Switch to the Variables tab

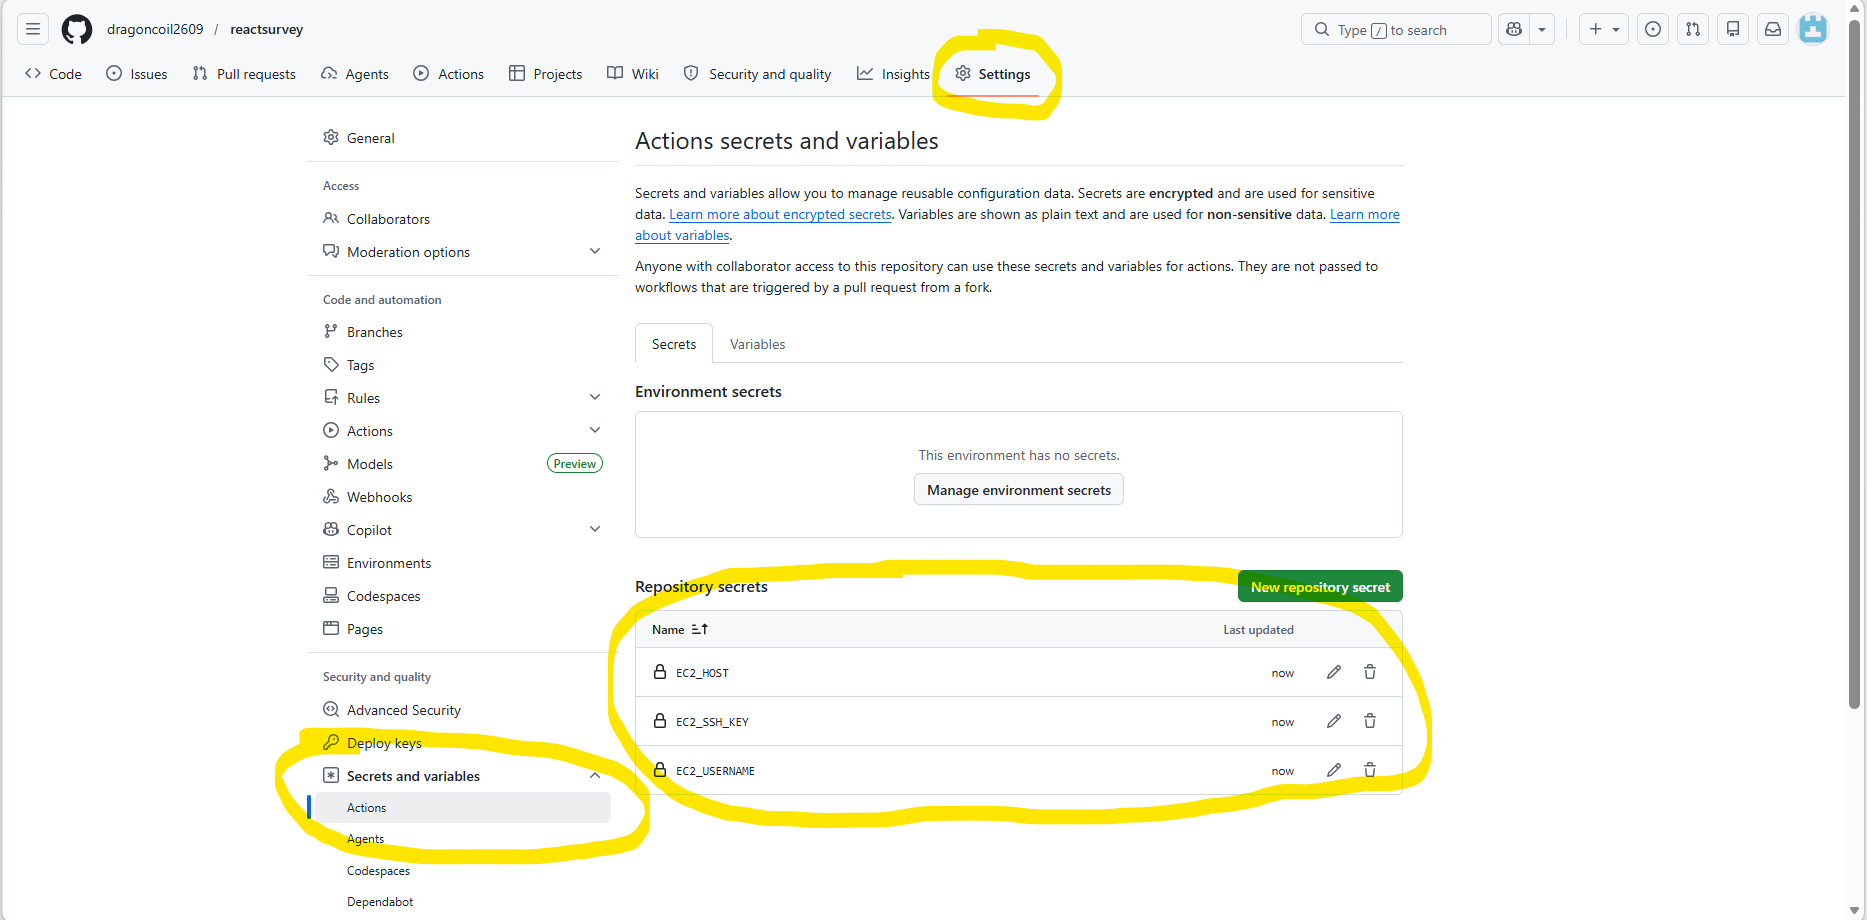click(x=757, y=344)
